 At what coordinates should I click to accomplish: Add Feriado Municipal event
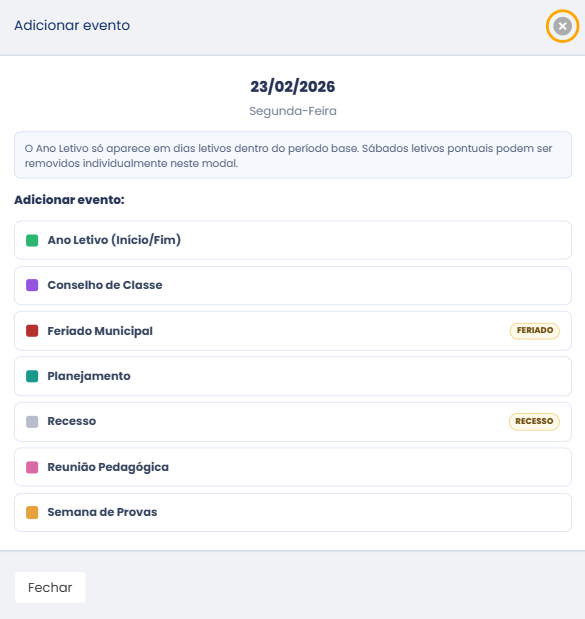[293, 331]
